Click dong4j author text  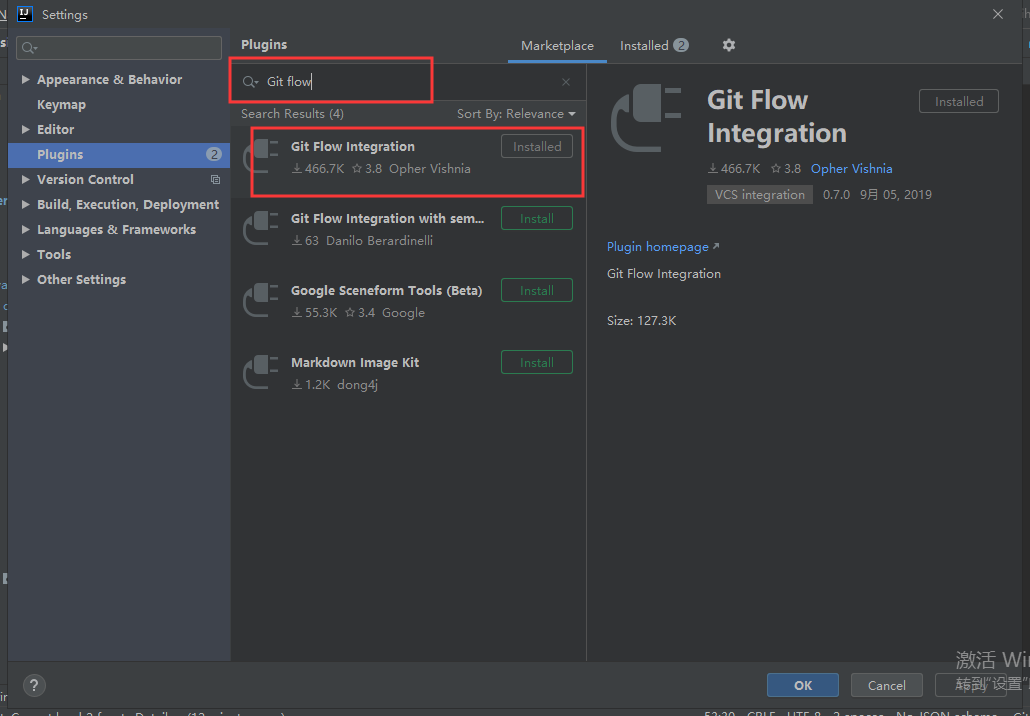pos(357,385)
